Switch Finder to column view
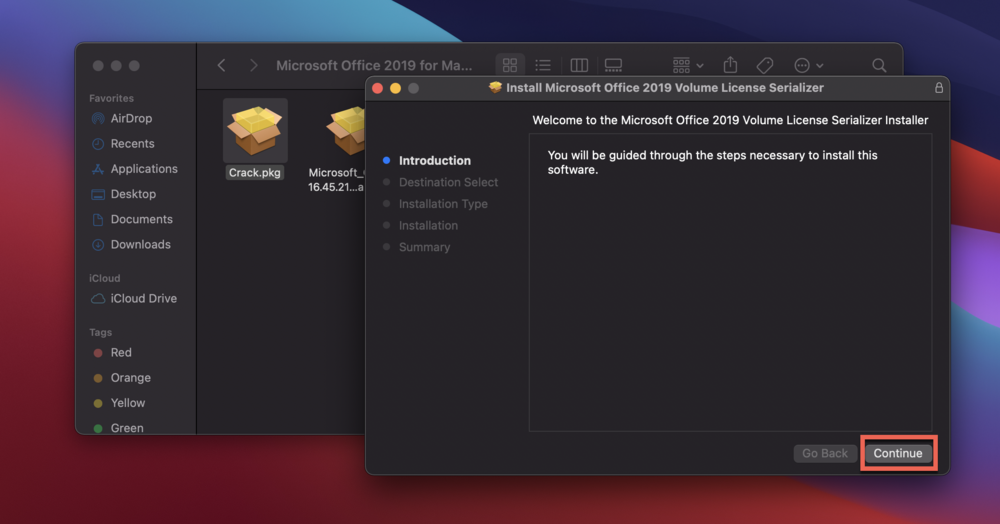The width and height of the screenshot is (1000, 524). (579, 65)
